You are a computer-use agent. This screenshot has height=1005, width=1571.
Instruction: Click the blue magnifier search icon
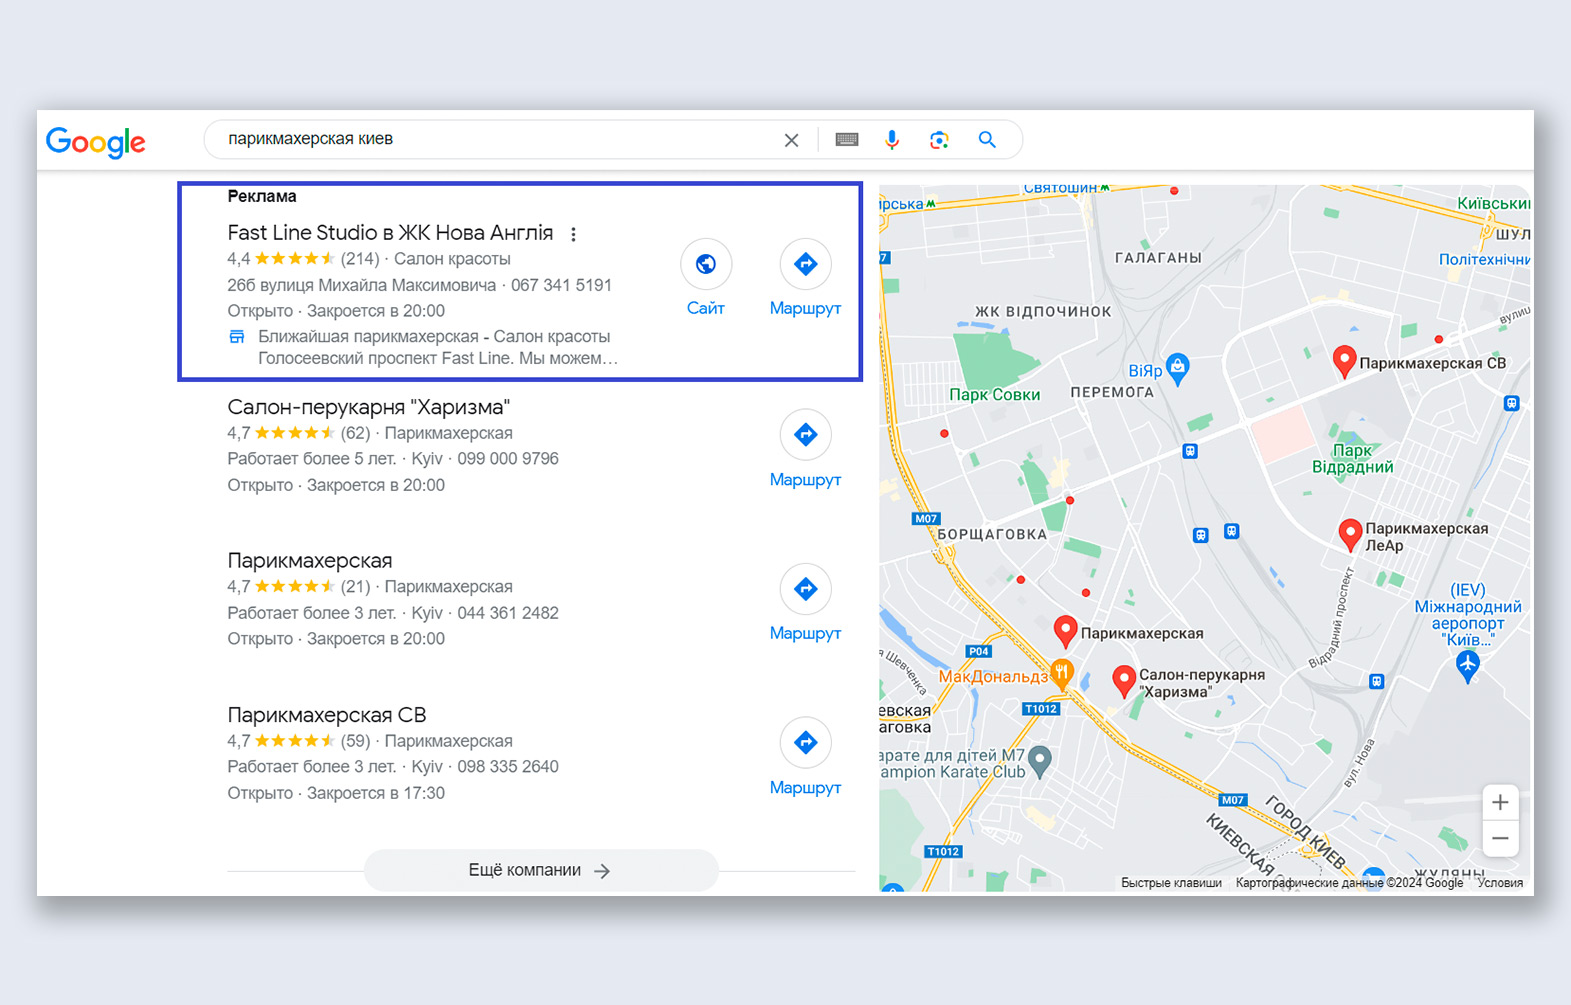[987, 140]
